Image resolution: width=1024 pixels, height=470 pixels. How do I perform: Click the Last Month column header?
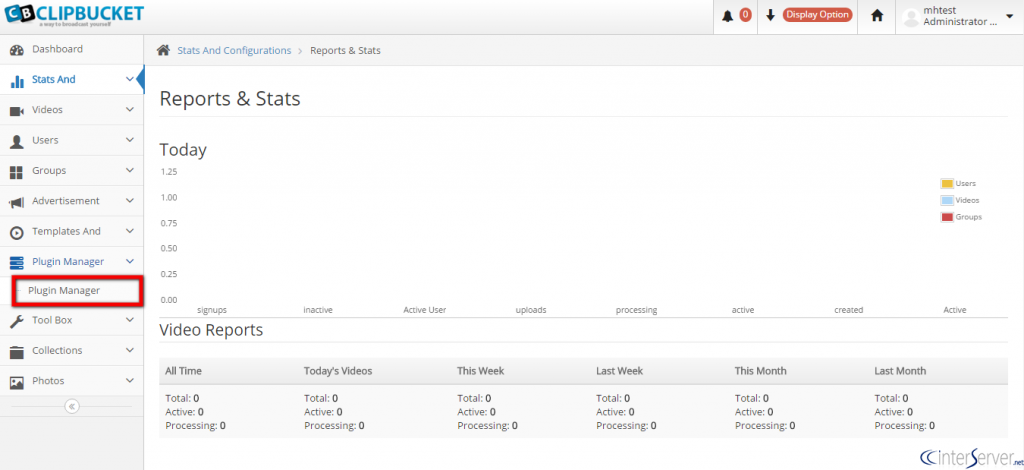(900, 371)
